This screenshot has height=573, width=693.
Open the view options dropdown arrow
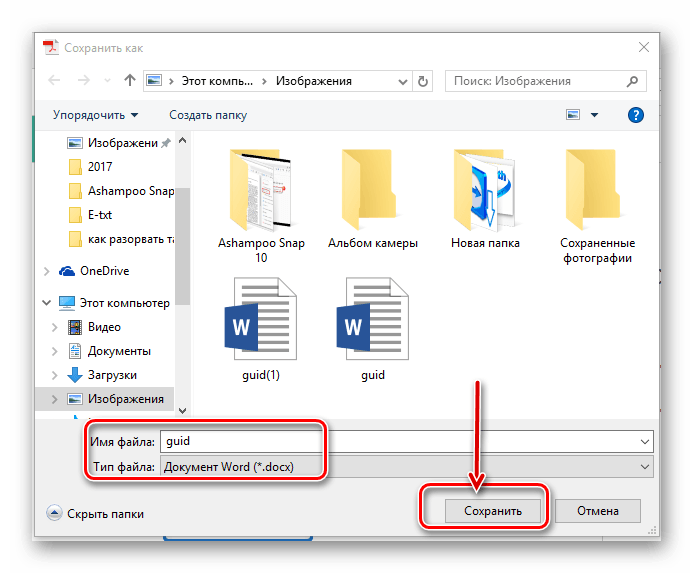pos(594,115)
